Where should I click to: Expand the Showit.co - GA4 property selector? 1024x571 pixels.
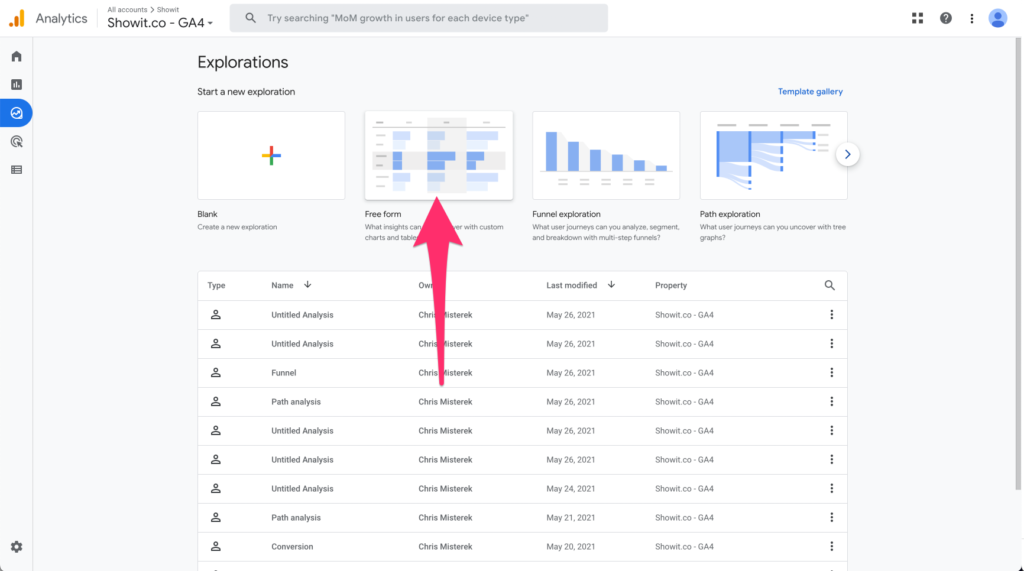[160, 23]
